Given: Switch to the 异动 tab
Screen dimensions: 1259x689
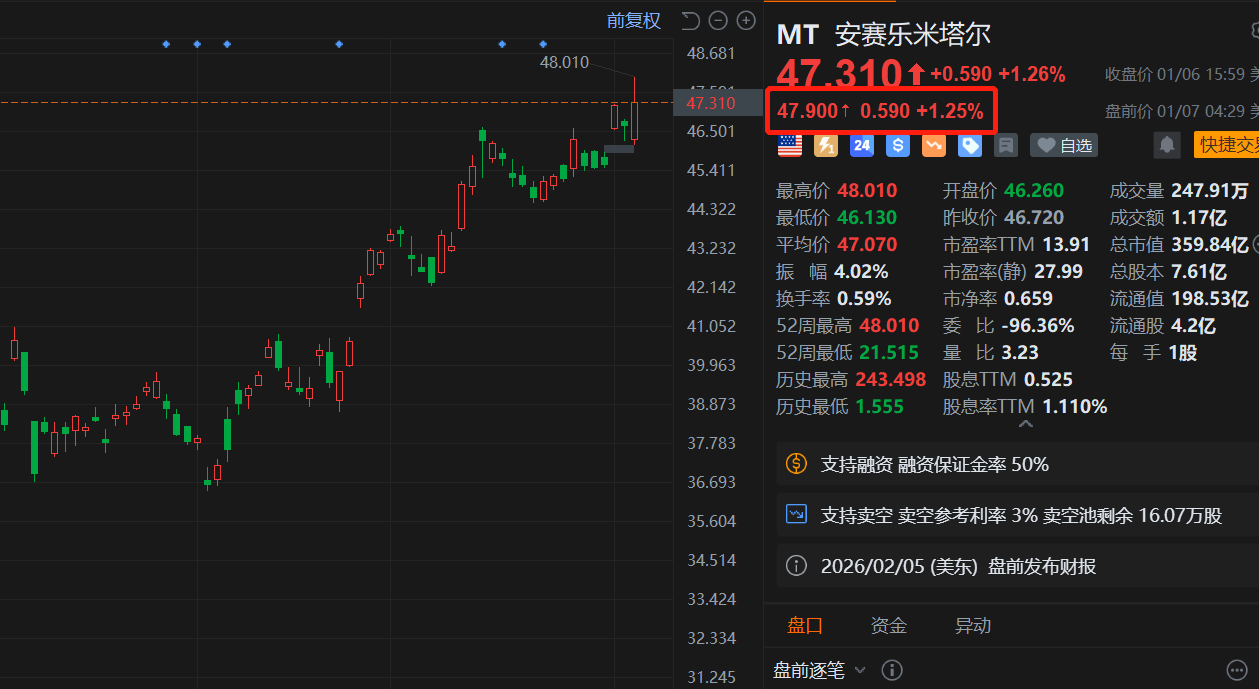Looking at the screenshot, I should (x=973, y=626).
